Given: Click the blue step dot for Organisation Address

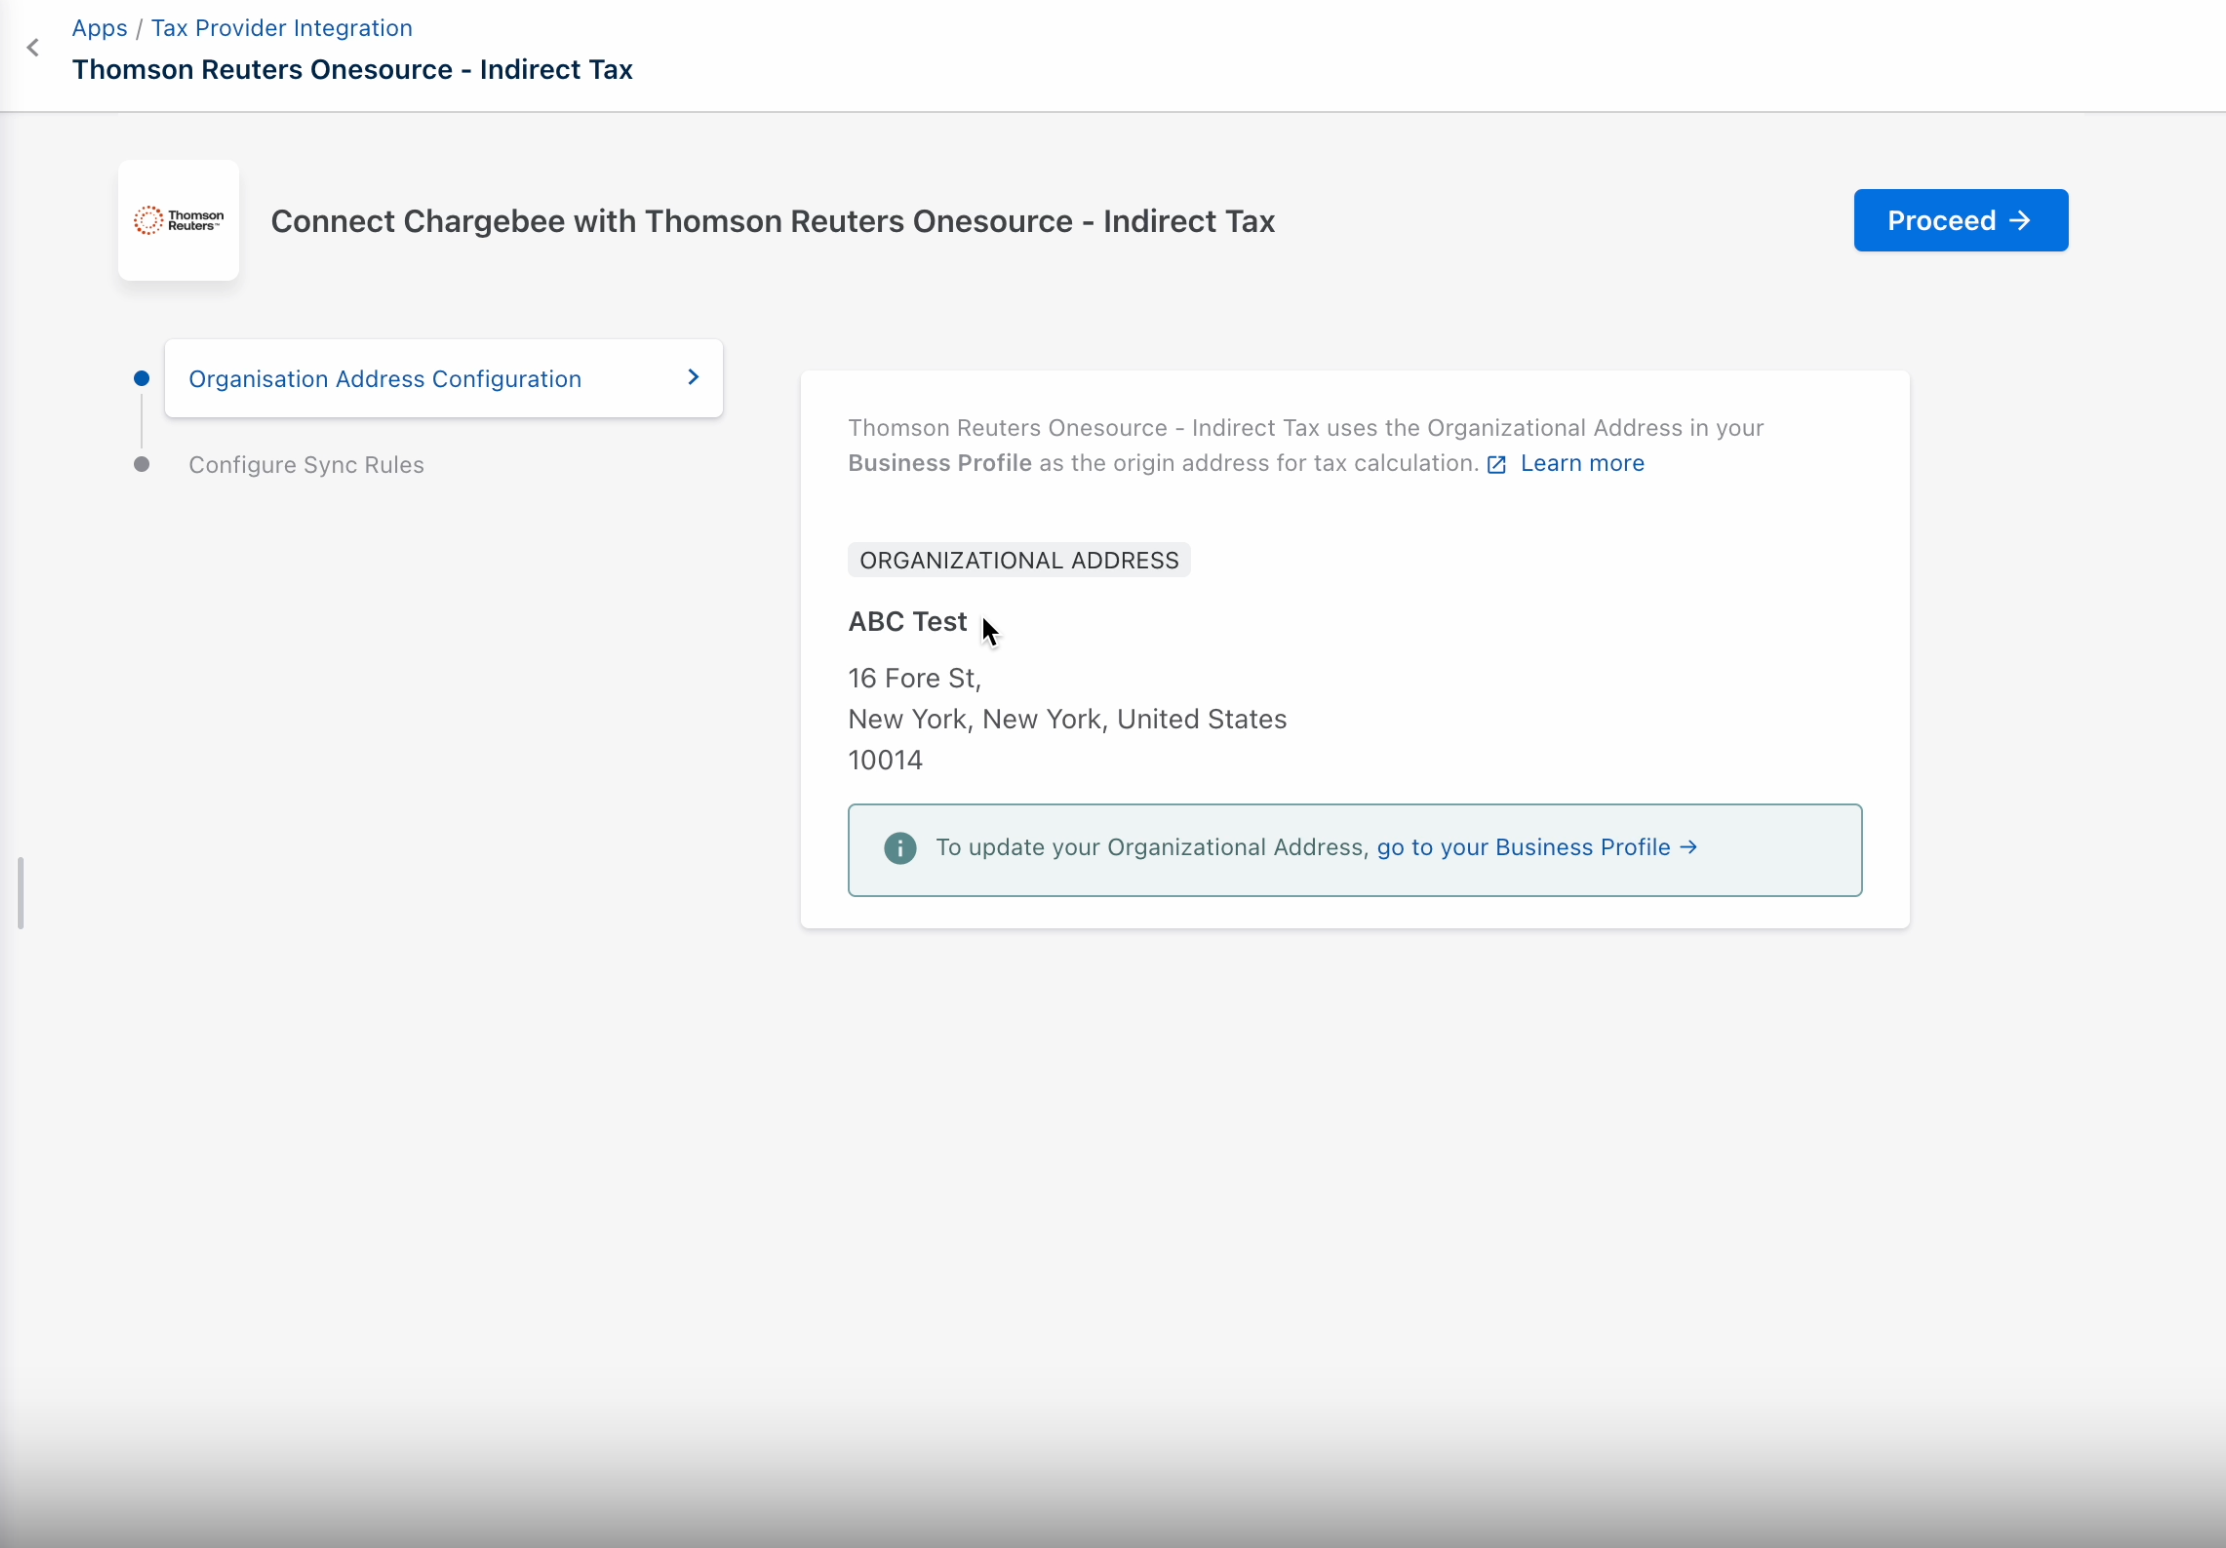Looking at the screenshot, I should point(142,379).
